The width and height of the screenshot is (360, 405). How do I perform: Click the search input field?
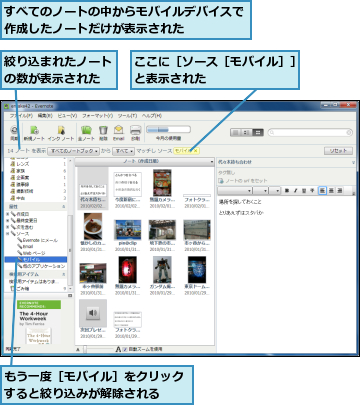310,133
